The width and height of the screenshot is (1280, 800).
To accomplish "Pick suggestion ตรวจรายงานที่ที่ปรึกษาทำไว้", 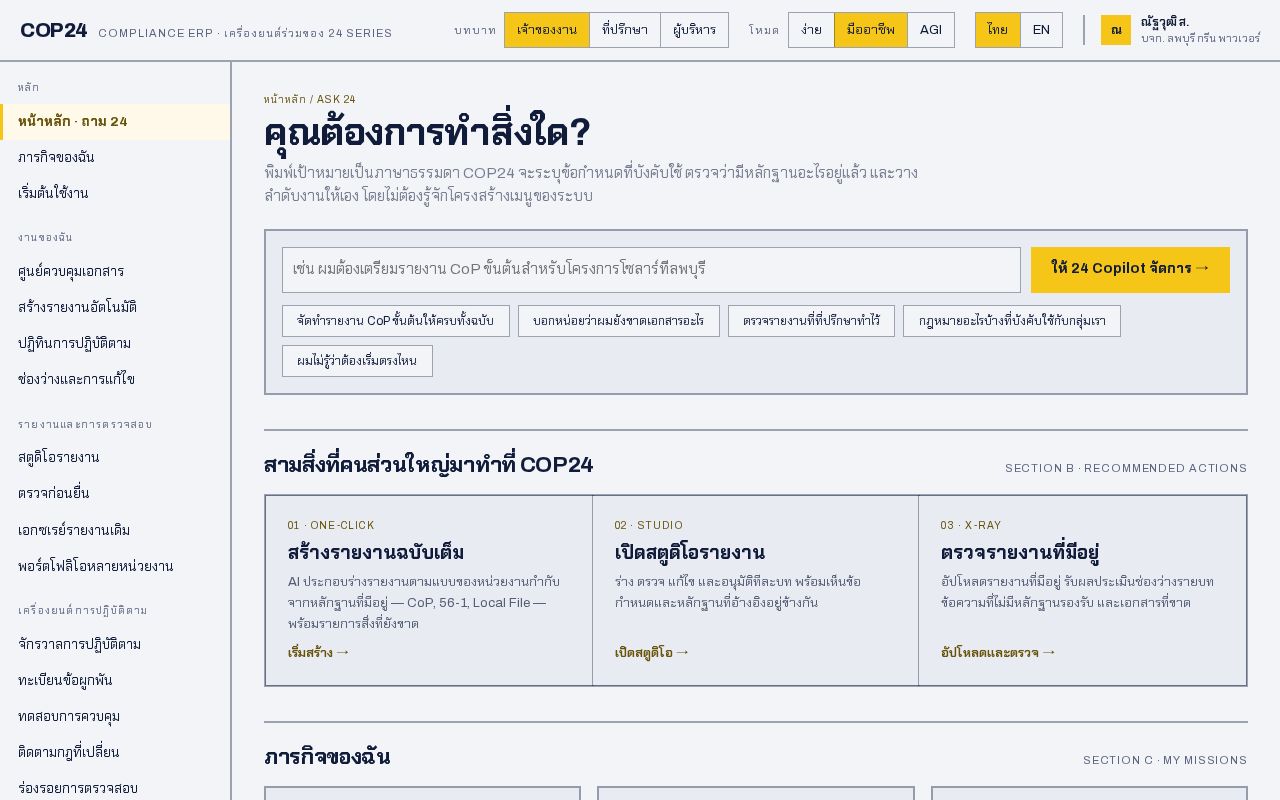I will [811, 321].
